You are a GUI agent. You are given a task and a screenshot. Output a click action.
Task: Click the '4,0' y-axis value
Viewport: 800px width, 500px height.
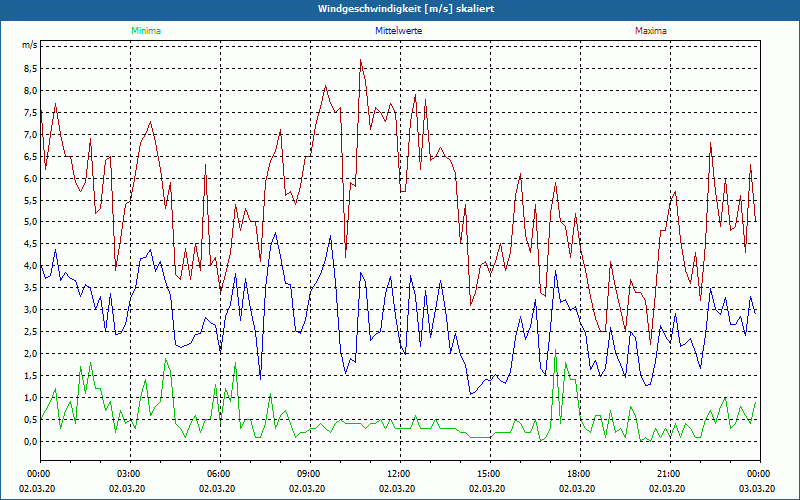31,266
